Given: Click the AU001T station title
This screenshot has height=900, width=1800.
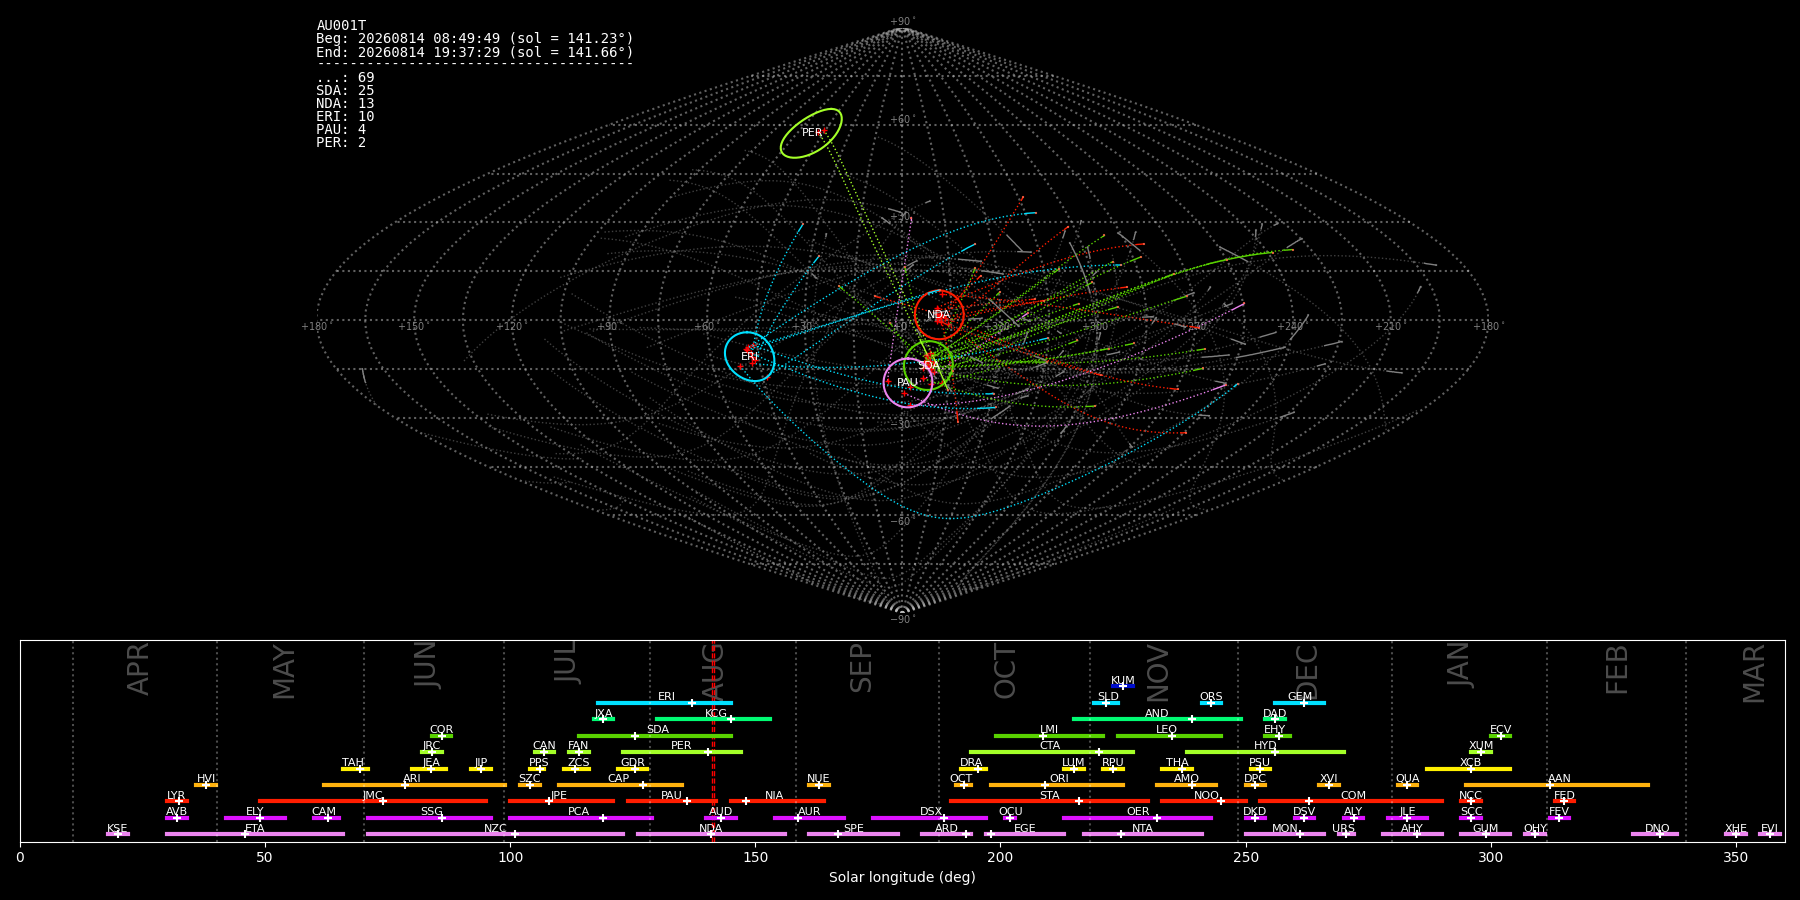Looking at the screenshot, I should 341,26.
